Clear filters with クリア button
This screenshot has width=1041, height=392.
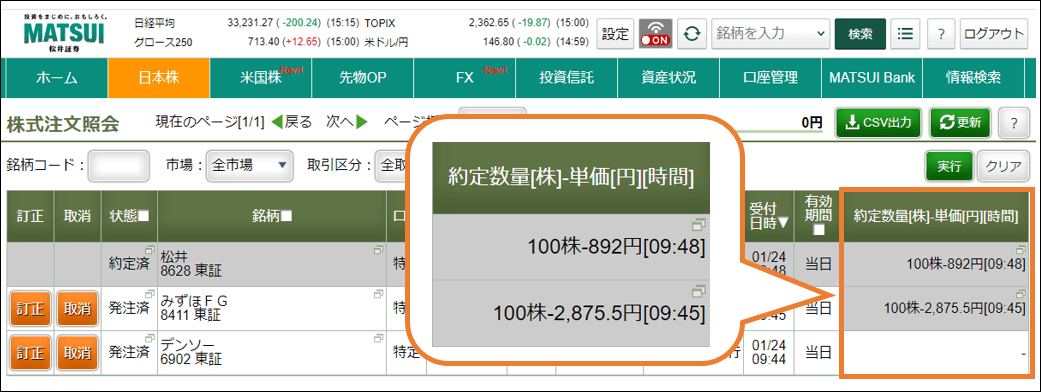click(x=1002, y=166)
